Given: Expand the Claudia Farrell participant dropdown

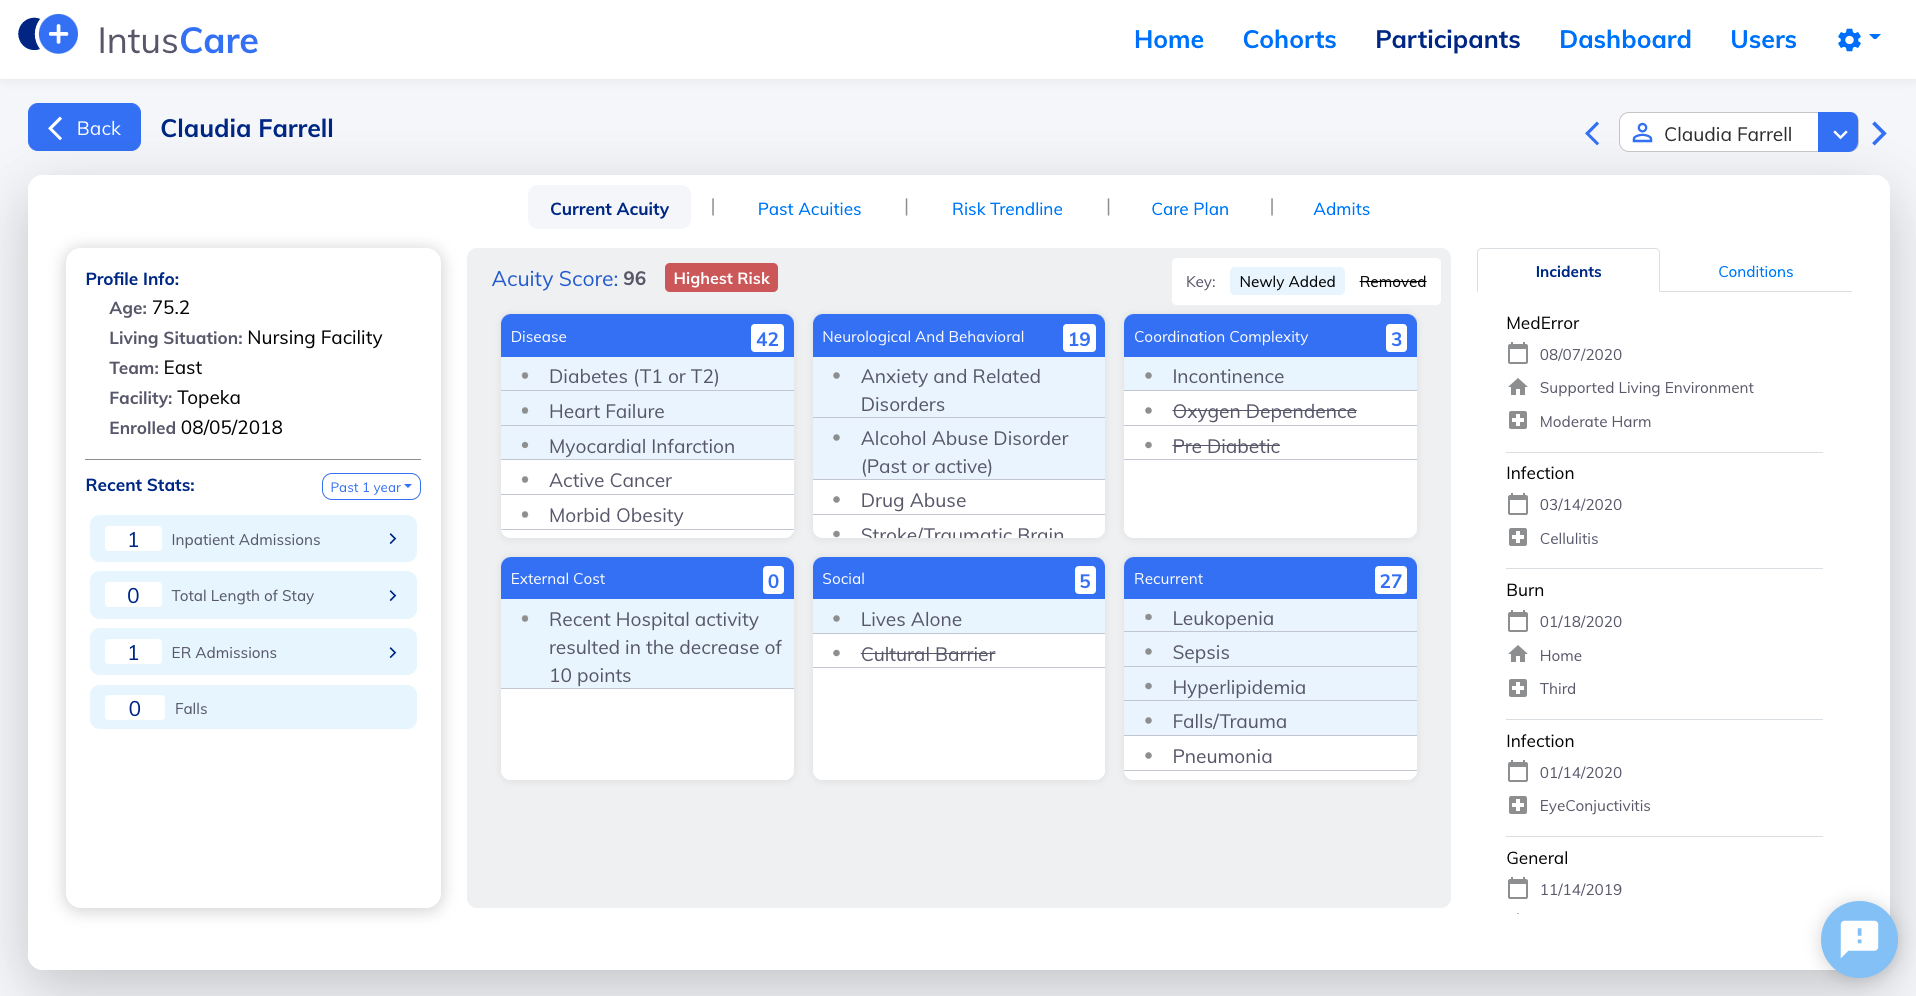Looking at the screenshot, I should pyautogui.click(x=1837, y=133).
